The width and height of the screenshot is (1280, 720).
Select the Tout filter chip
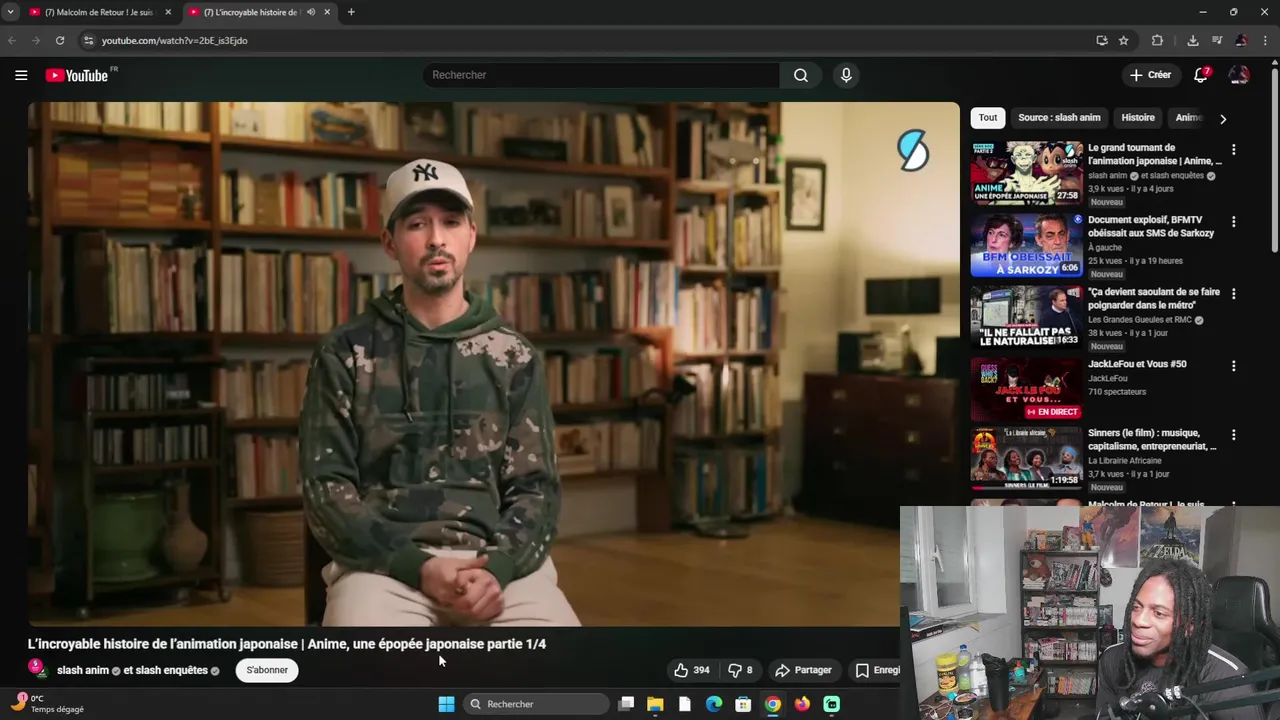tap(988, 118)
